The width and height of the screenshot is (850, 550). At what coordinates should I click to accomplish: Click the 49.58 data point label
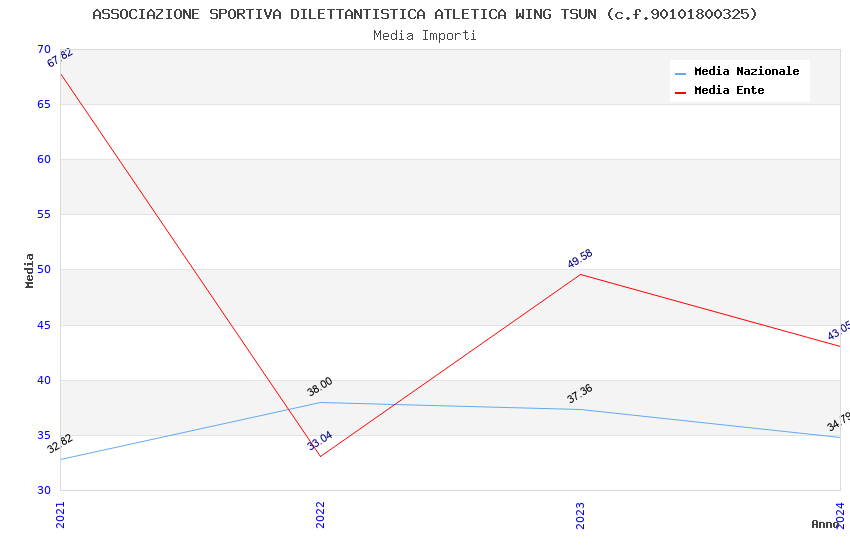[580, 259]
